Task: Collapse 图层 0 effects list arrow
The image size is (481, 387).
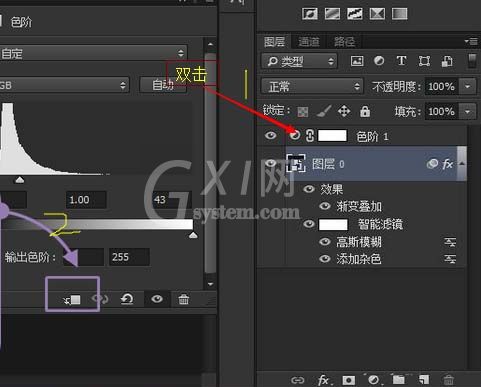Action: pyautogui.click(x=462, y=163)
